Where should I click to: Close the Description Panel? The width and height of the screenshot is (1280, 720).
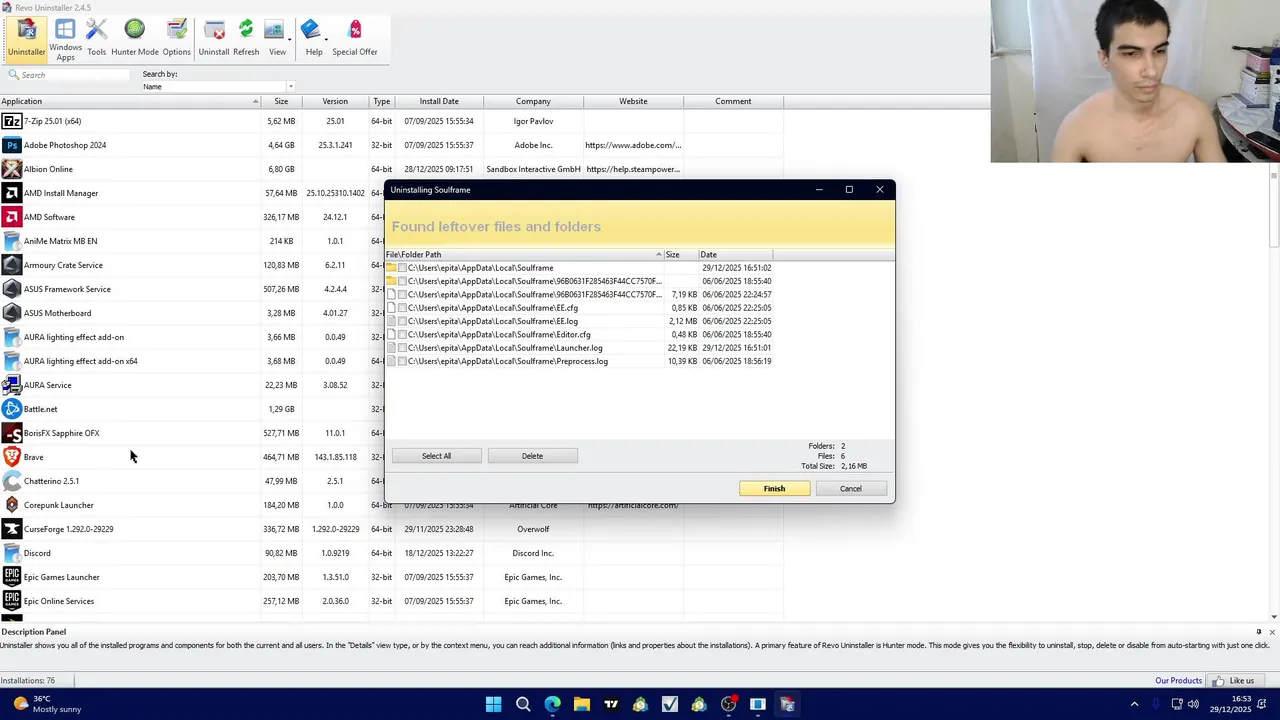(1272, 632)
